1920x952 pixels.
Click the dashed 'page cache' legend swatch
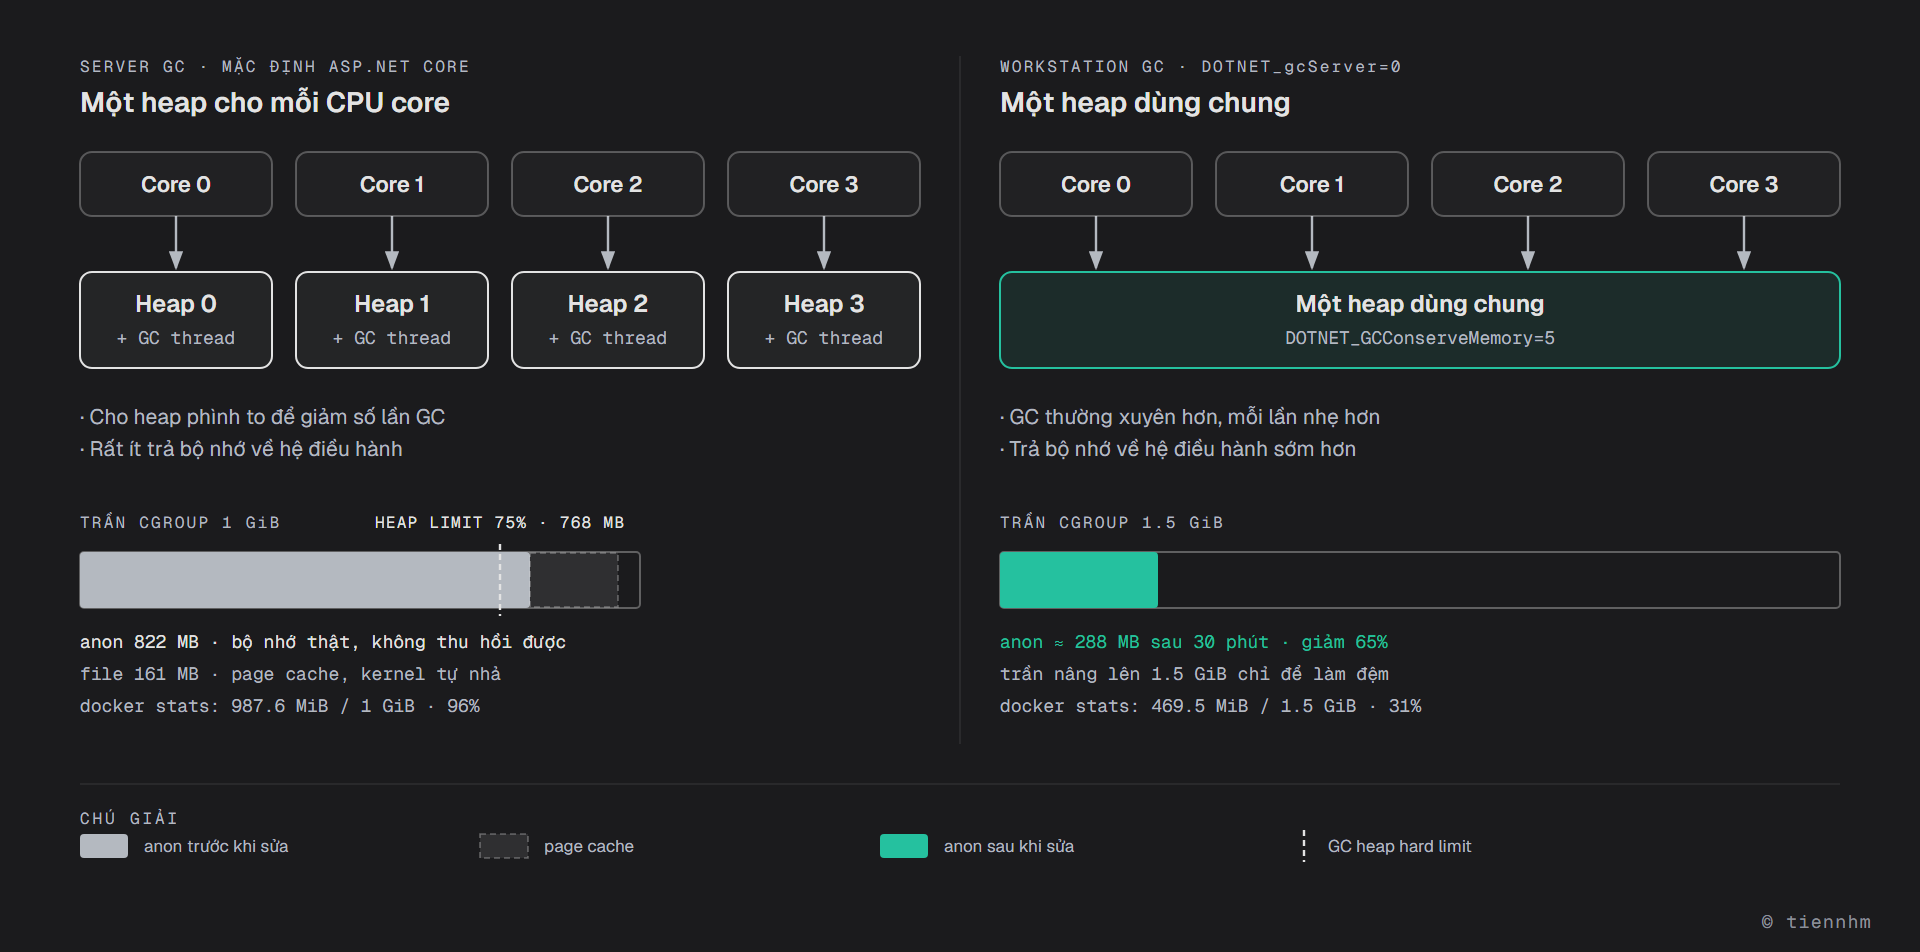504,846
